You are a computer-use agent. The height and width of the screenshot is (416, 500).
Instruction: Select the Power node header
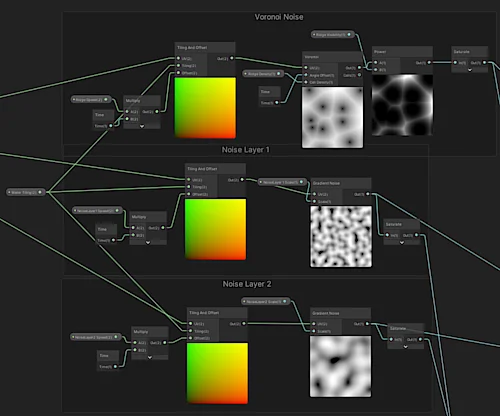point(402,52)
